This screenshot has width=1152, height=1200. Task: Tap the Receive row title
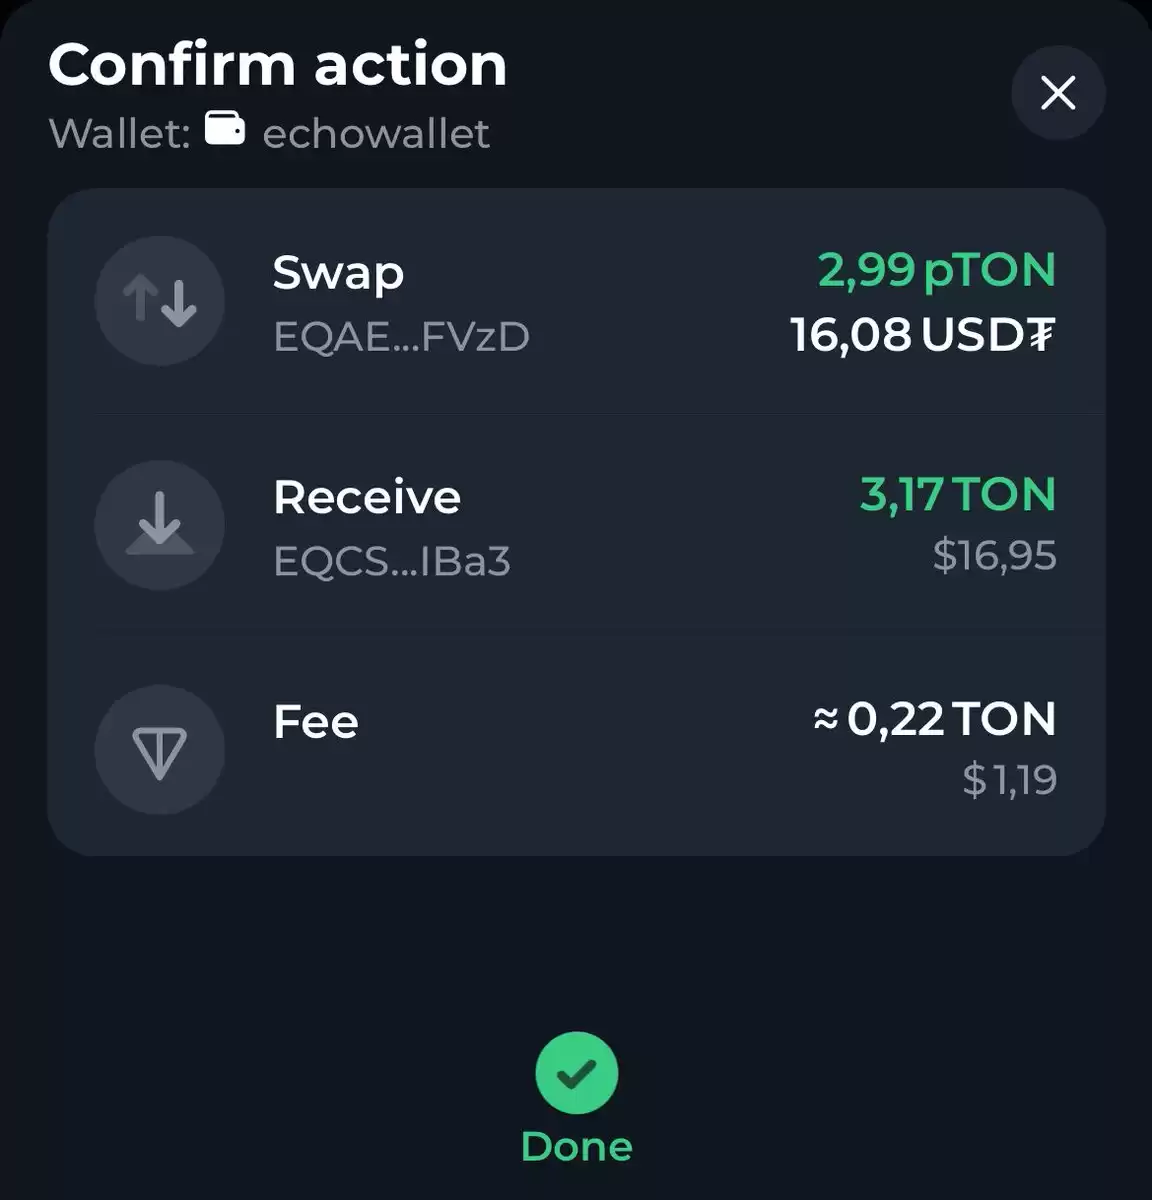[x=367, y=497]
